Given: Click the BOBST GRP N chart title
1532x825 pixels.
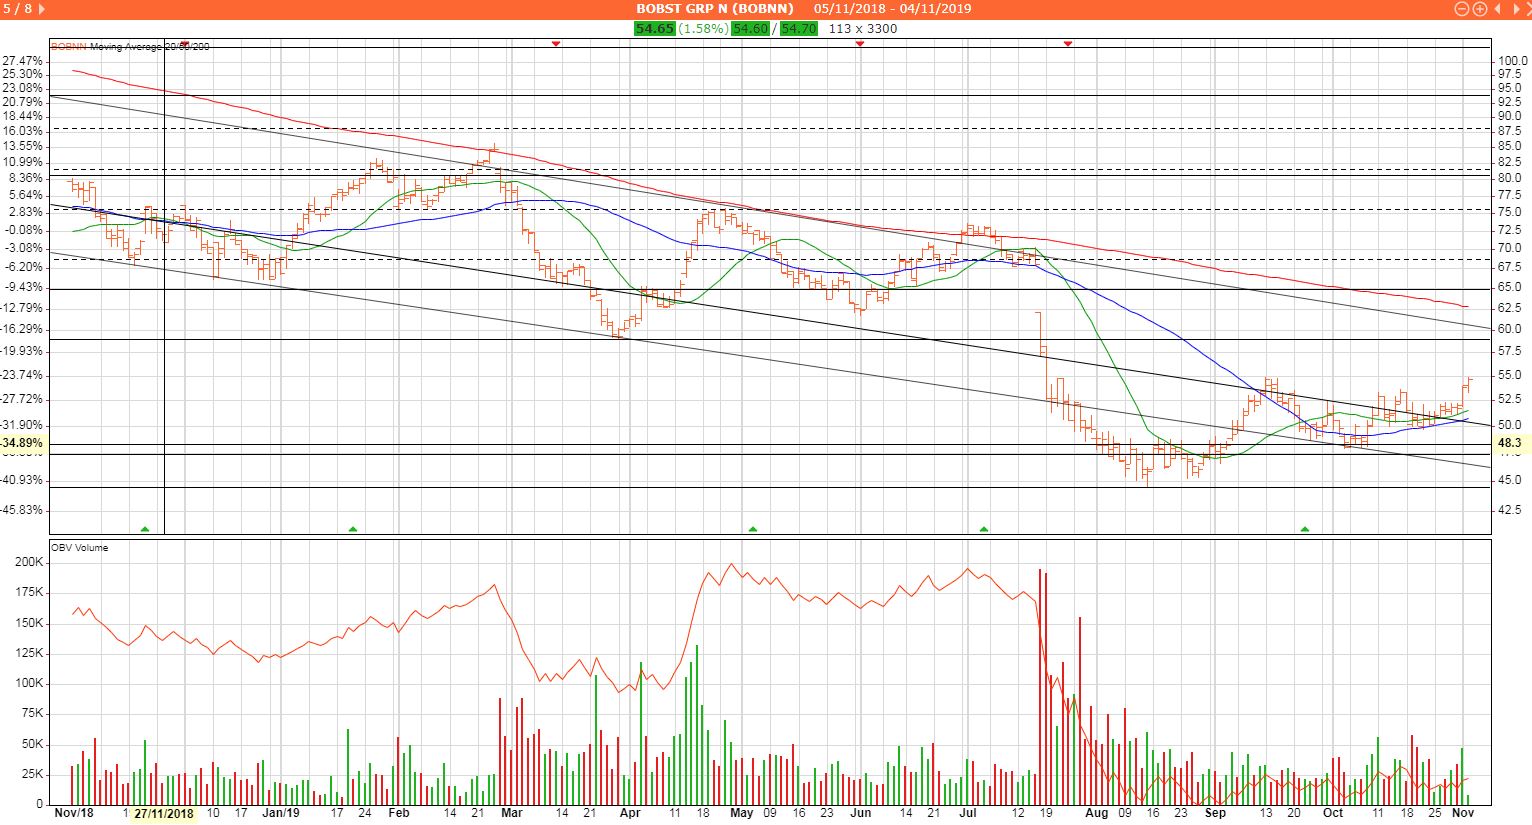Looking at the screenshot, I should coord(714,9).
